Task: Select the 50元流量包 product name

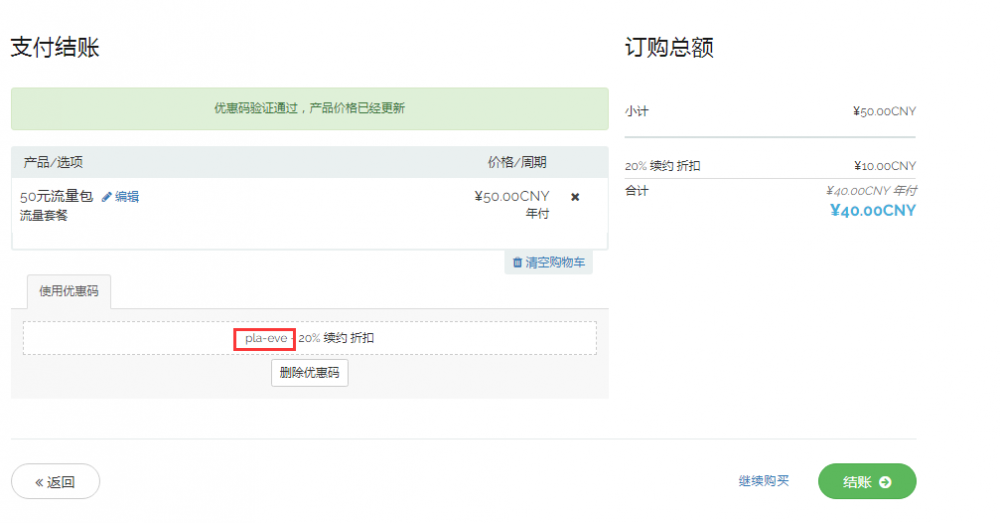Action: (56, 197)
